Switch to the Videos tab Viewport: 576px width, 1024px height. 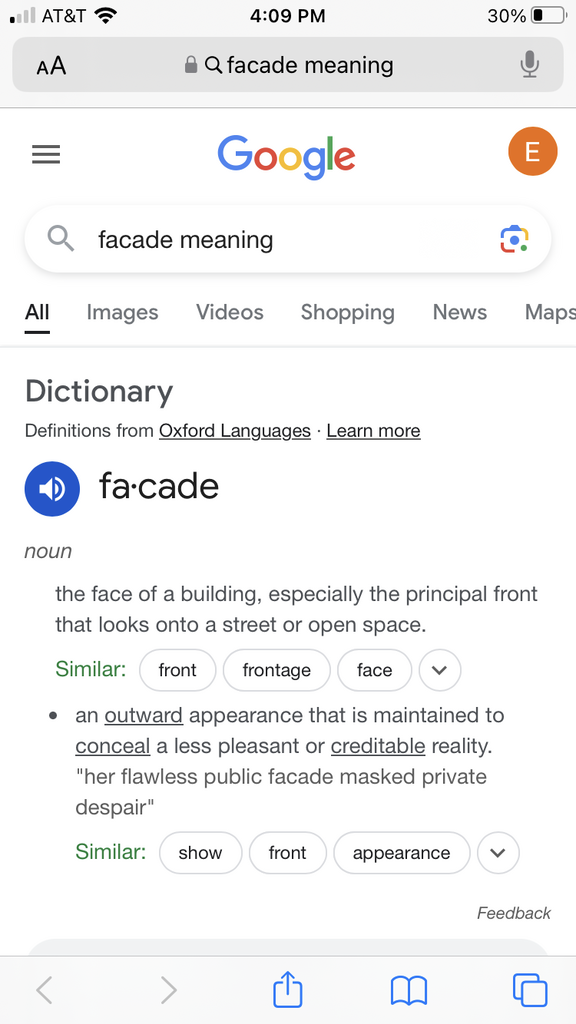230,312
